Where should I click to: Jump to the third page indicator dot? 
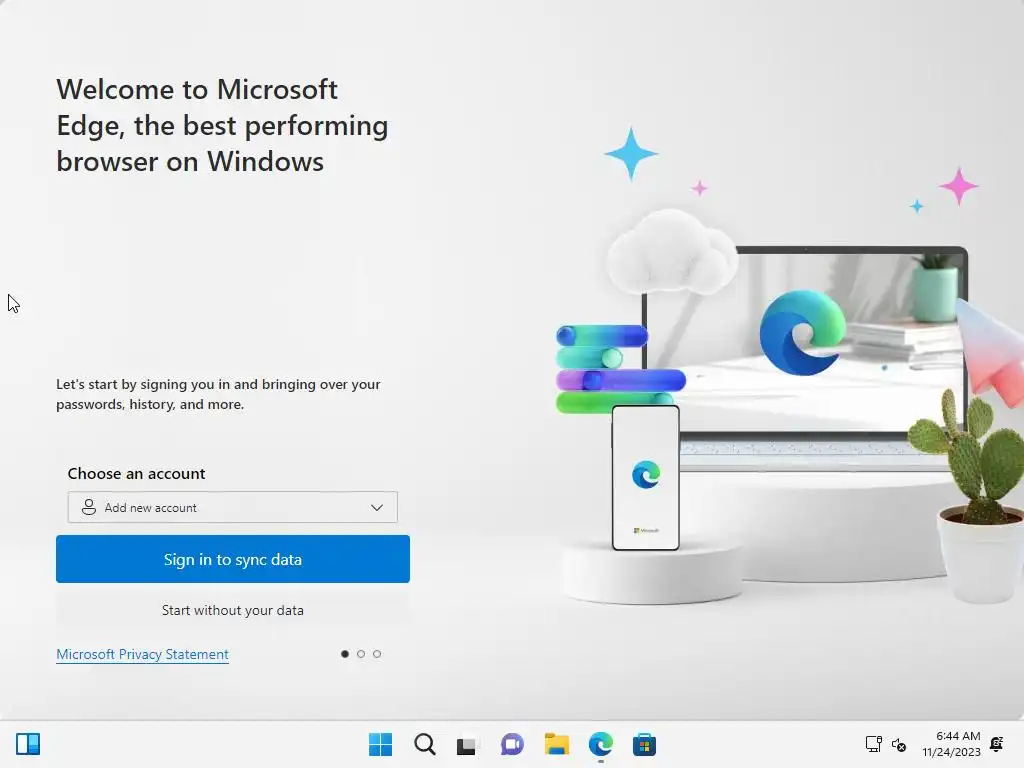click(377, 654)
